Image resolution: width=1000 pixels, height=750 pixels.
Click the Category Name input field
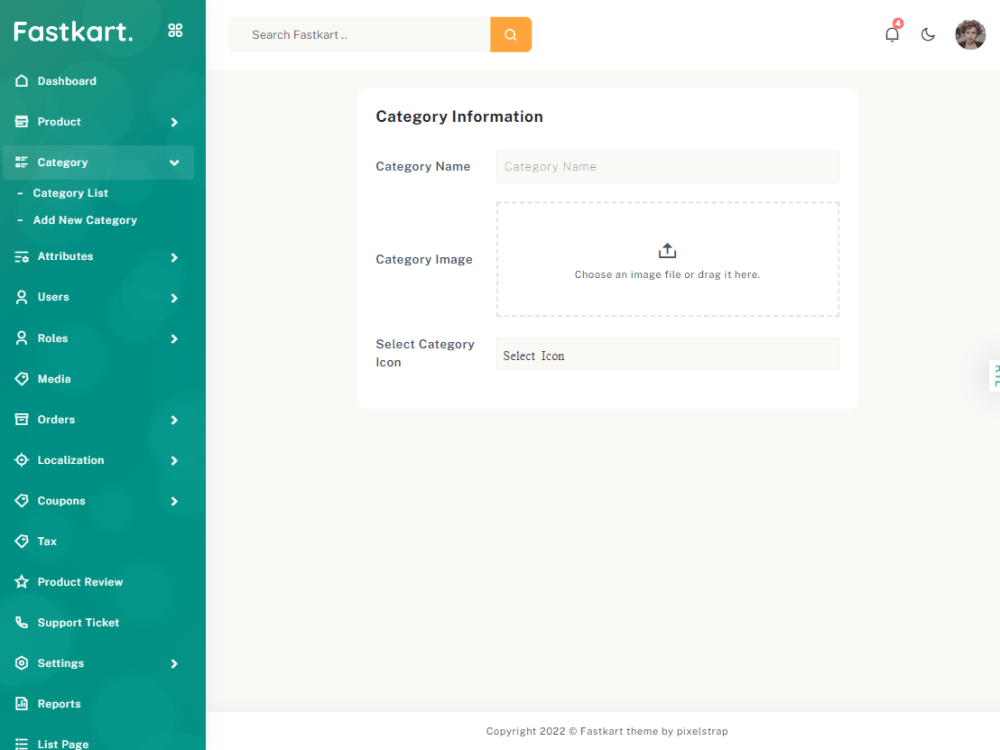click(x=668, y=166)
